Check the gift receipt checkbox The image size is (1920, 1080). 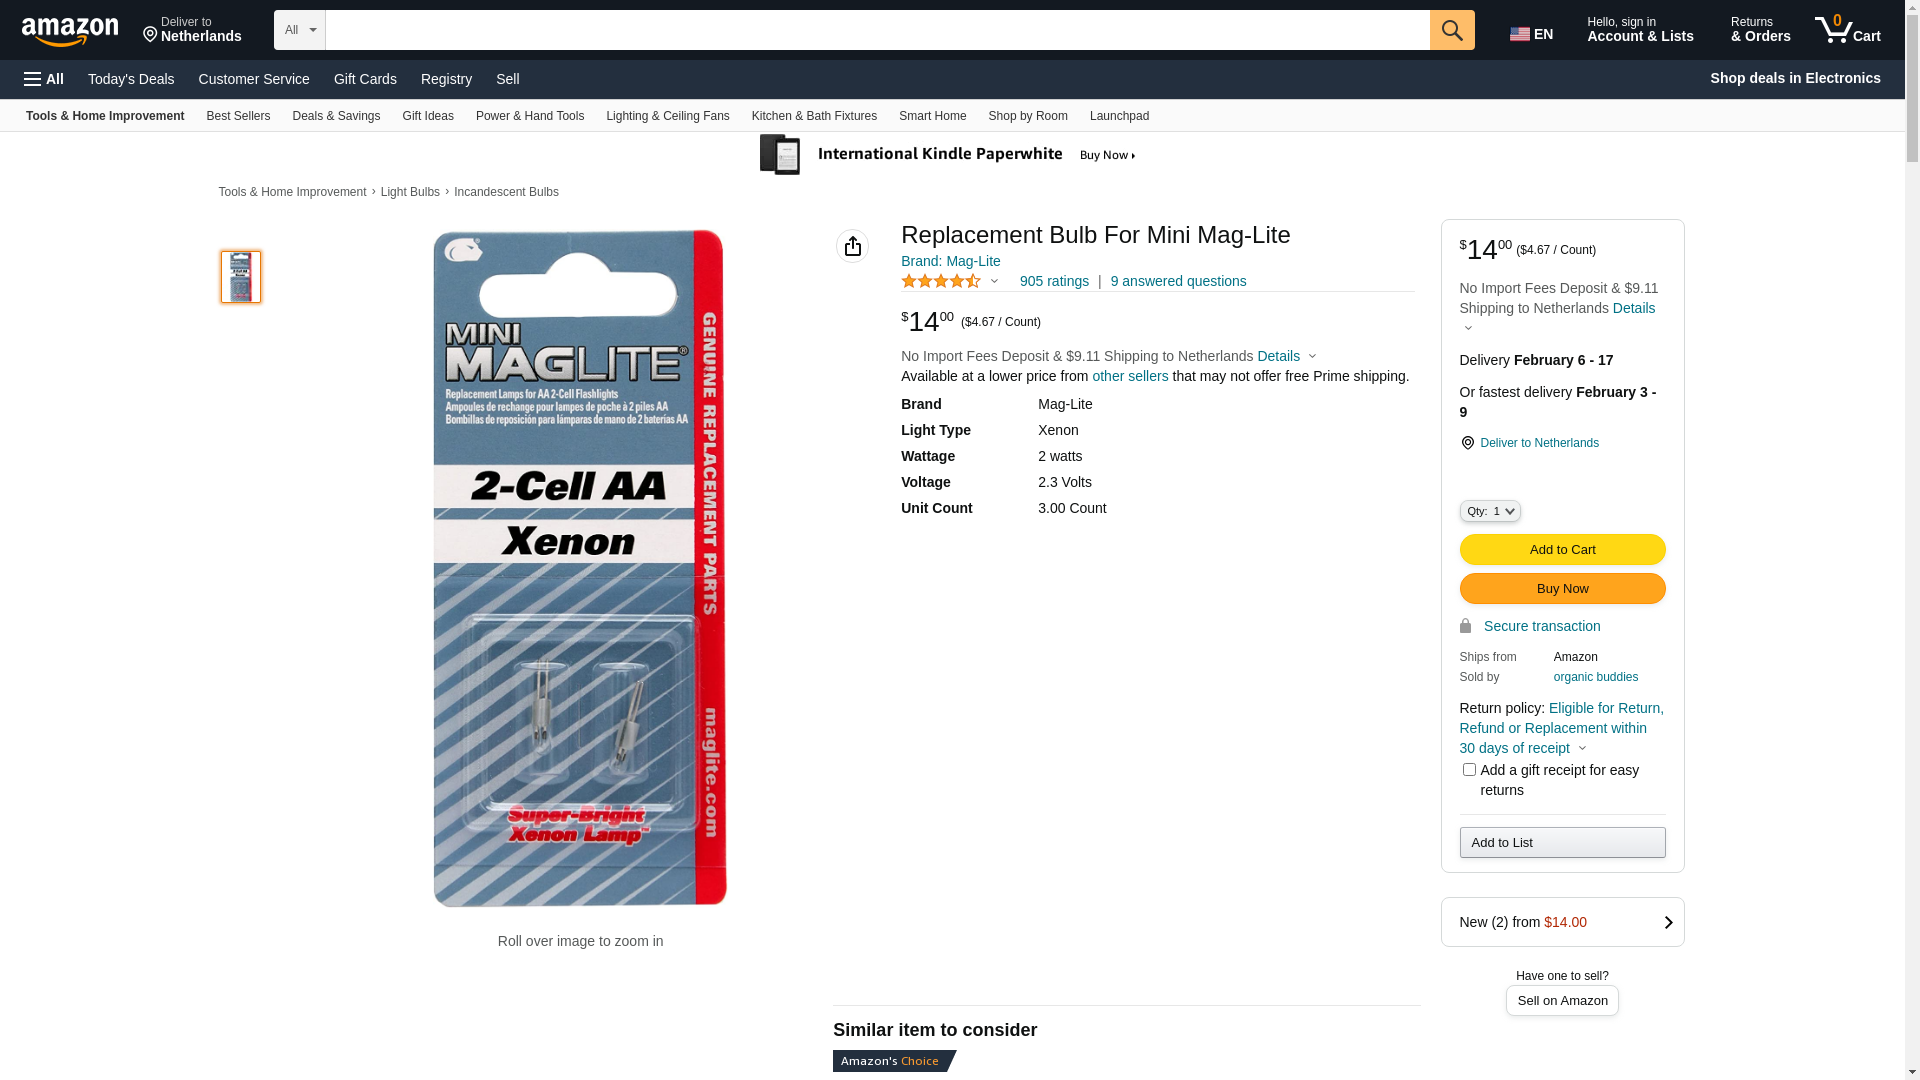point(1469,769)
